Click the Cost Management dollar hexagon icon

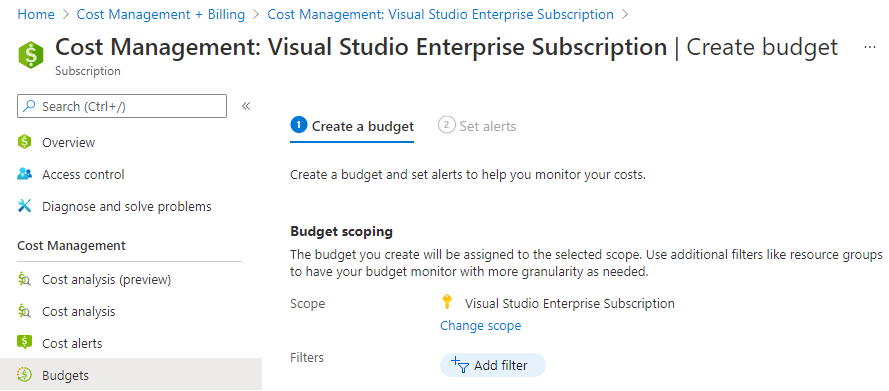pyautogui.click(x=31, y=55)
